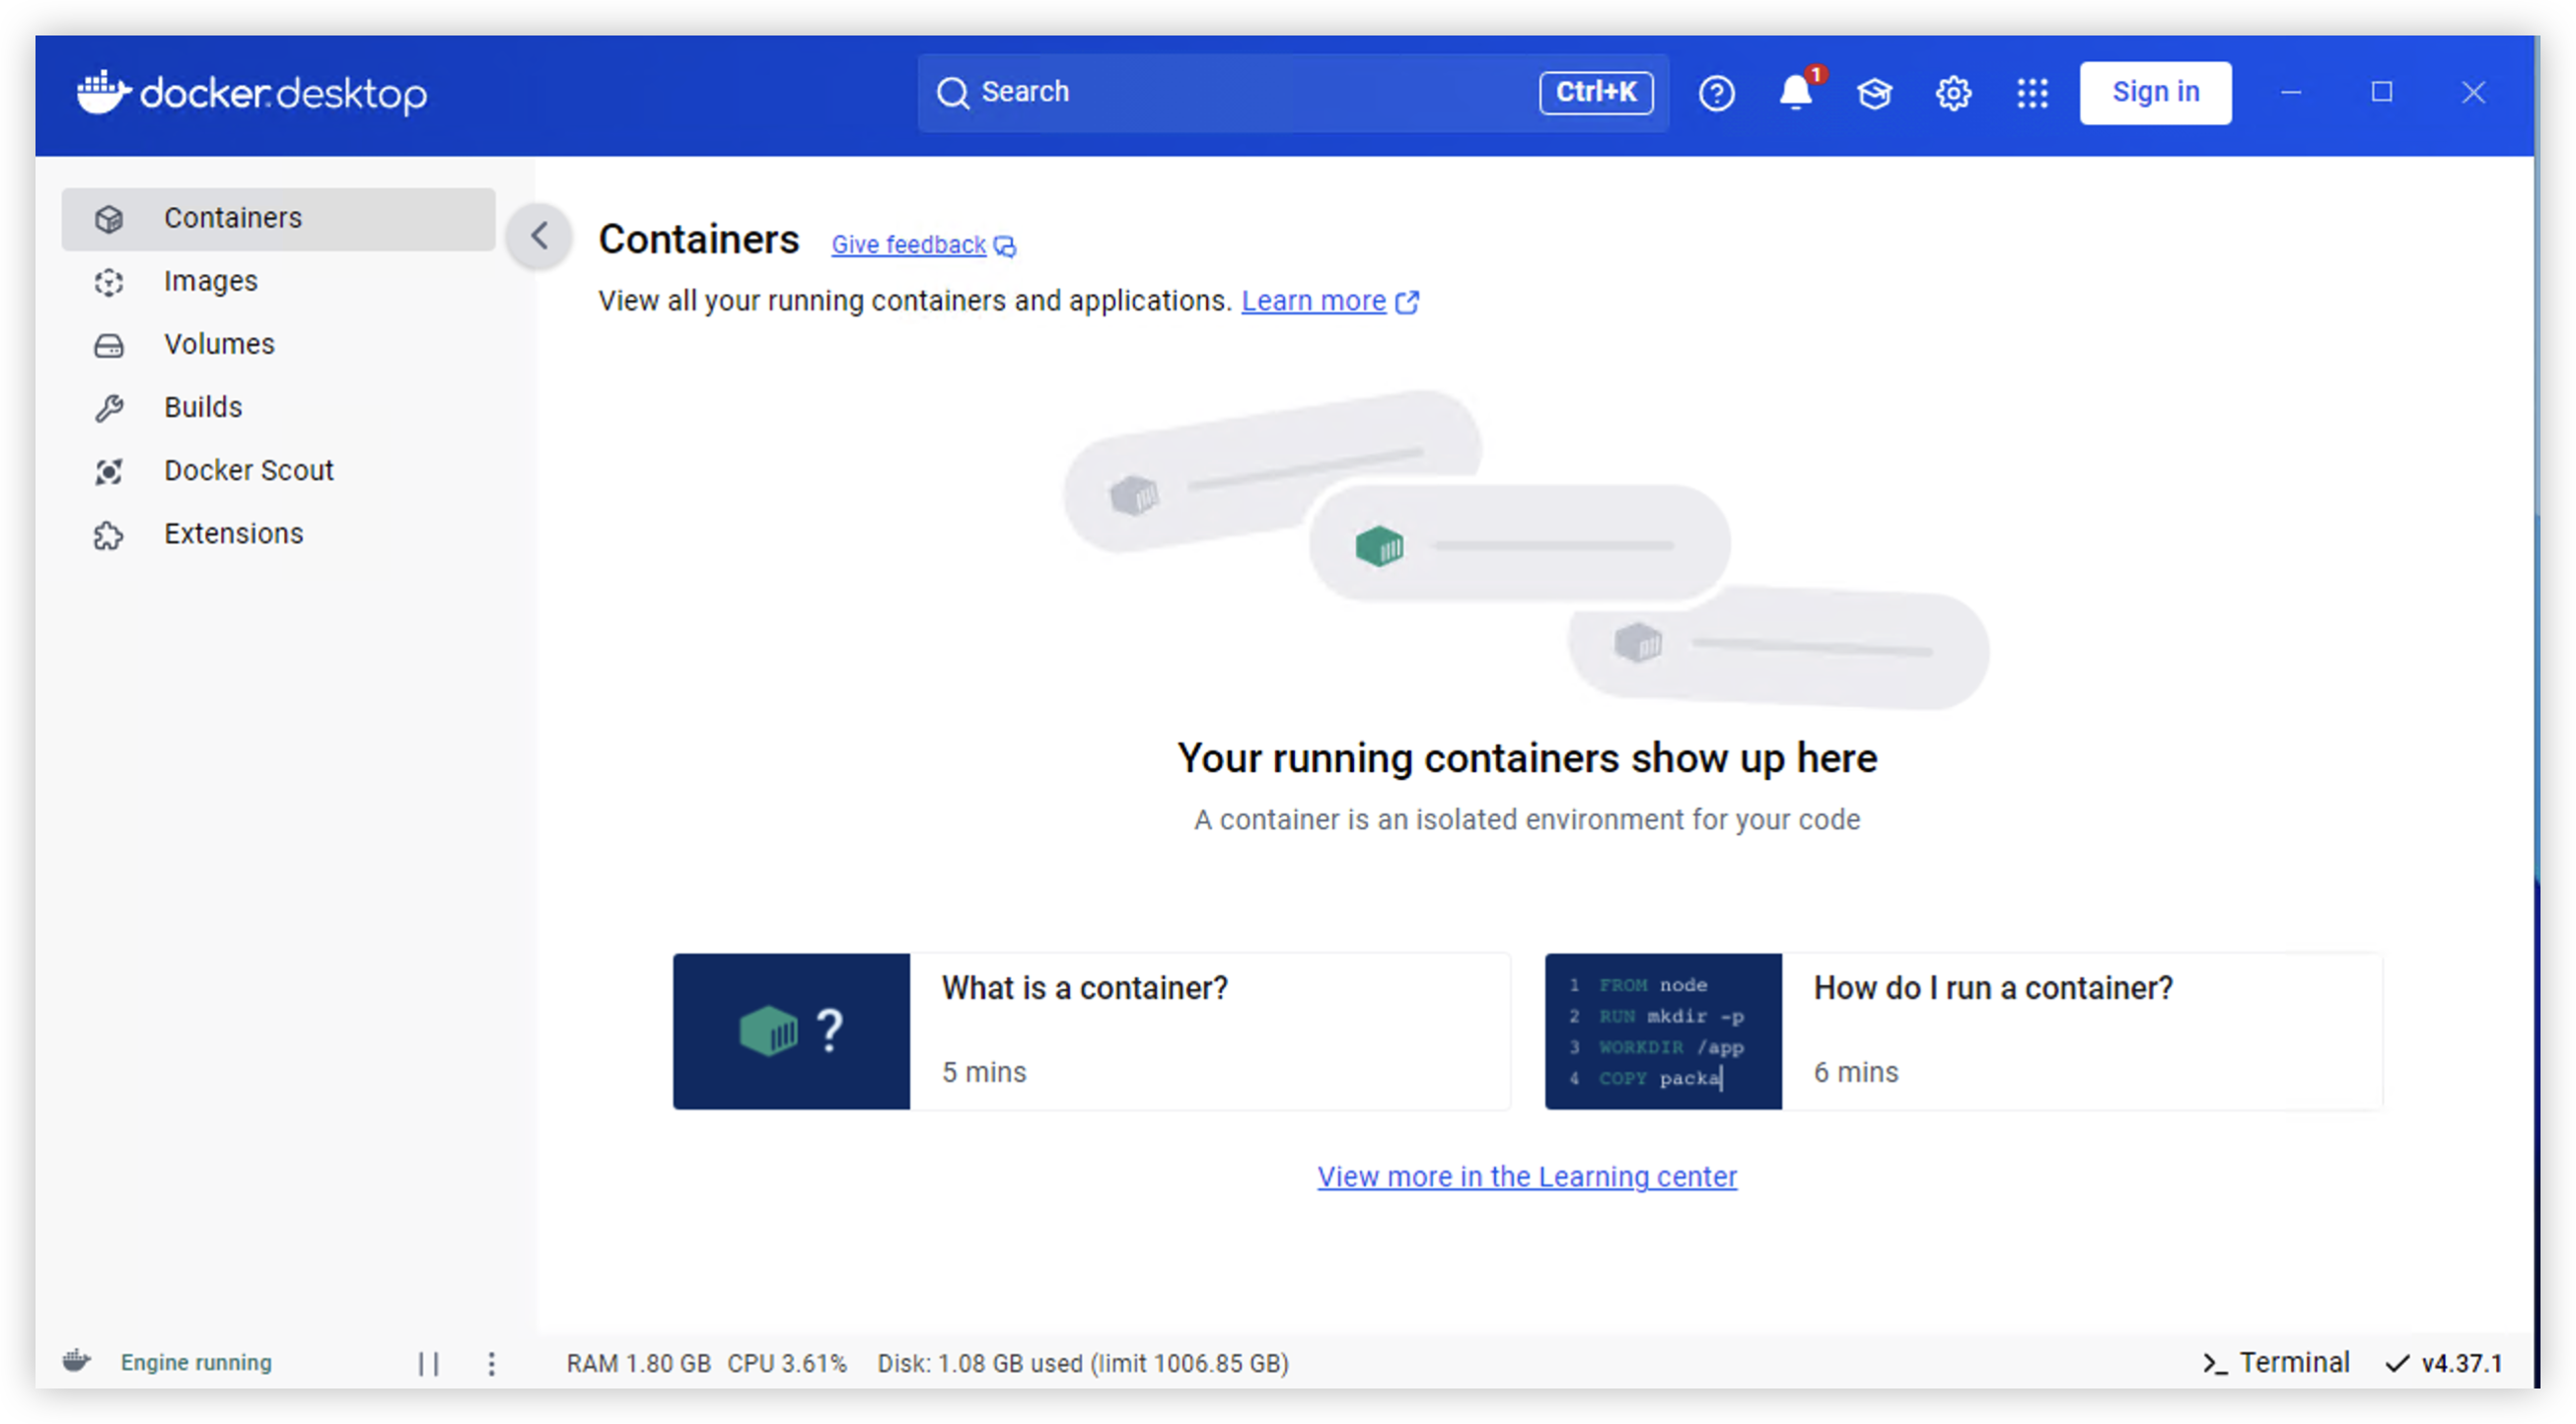Click the Builds wrench icon
Viewport: 2576px width, 1424px height.
point(109,408)
